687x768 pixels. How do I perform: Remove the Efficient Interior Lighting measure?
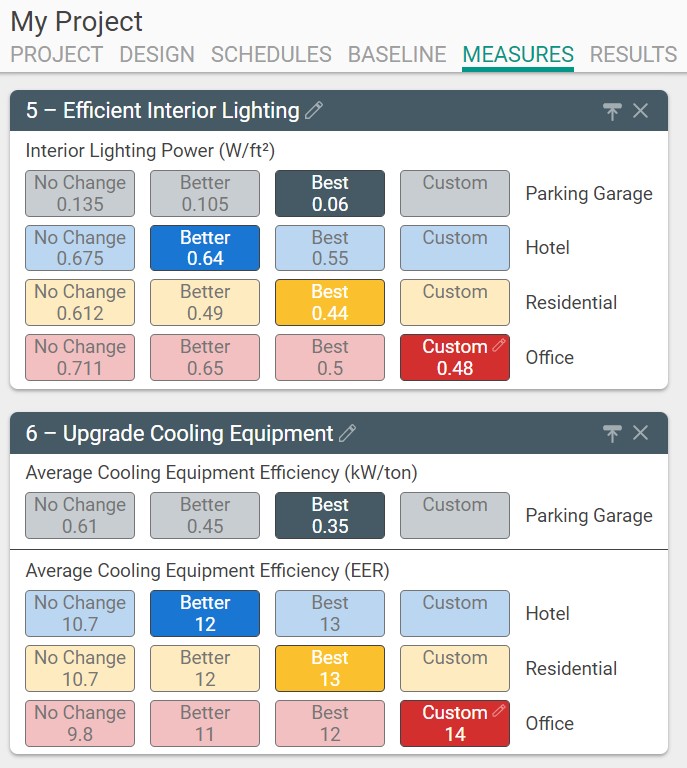pos(641,111)
